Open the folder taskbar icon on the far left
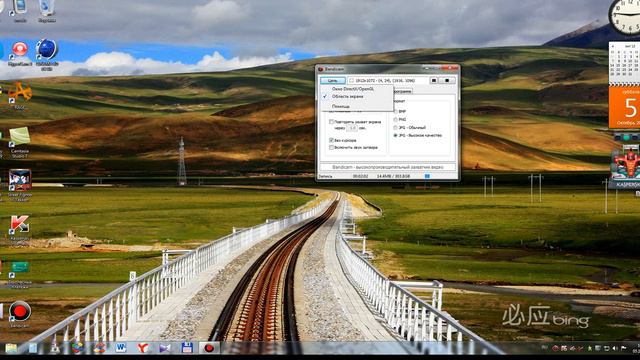This screenshot has width=640, height=360. click(11, 348)
